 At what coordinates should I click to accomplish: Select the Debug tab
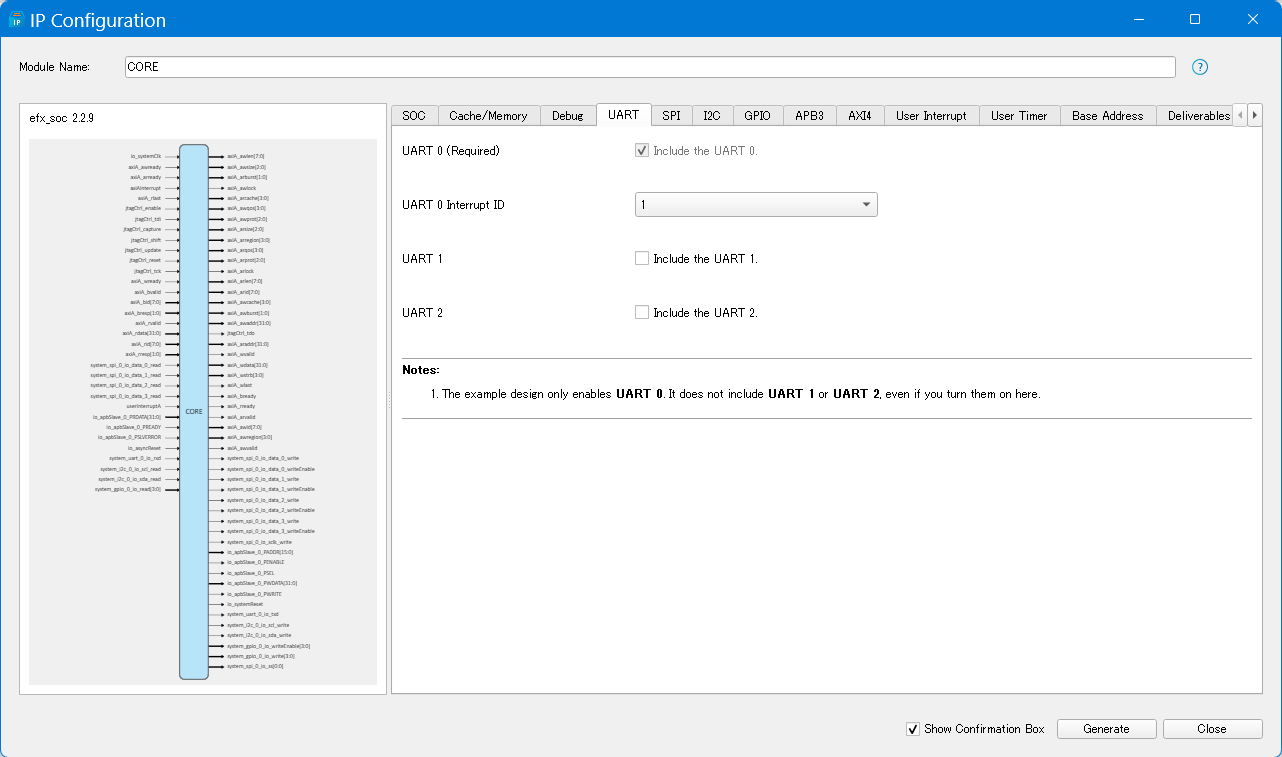click(x=567, y=116)
